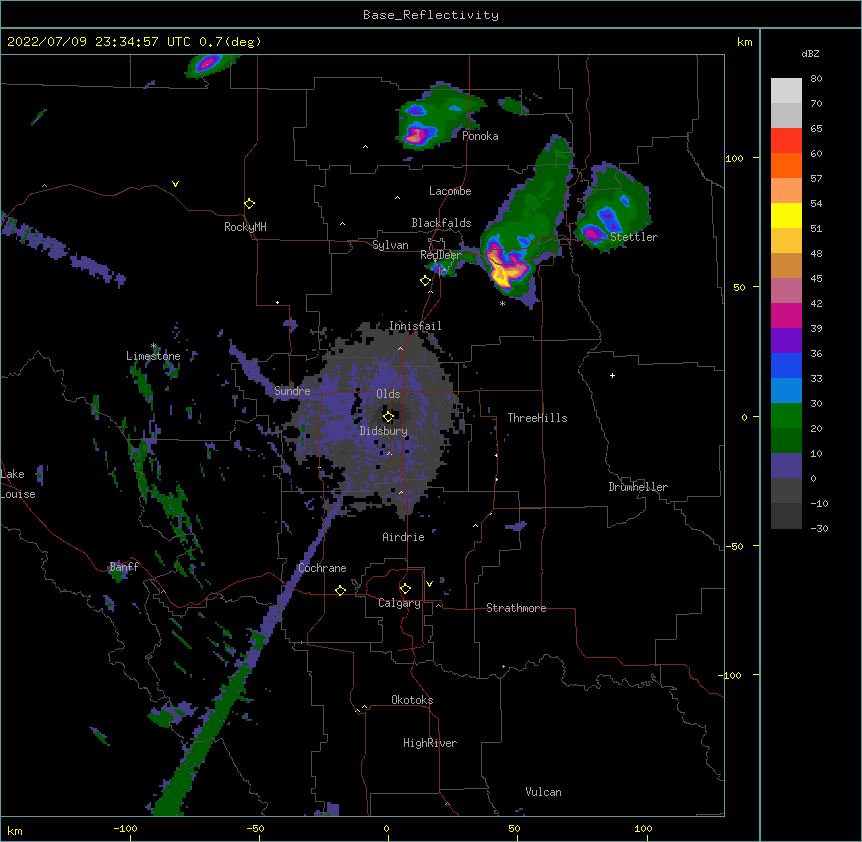This screenshot has width=862, height=842.
Task: Click the yellow V marker northeast of Calgary
Action: coord(429,584)
